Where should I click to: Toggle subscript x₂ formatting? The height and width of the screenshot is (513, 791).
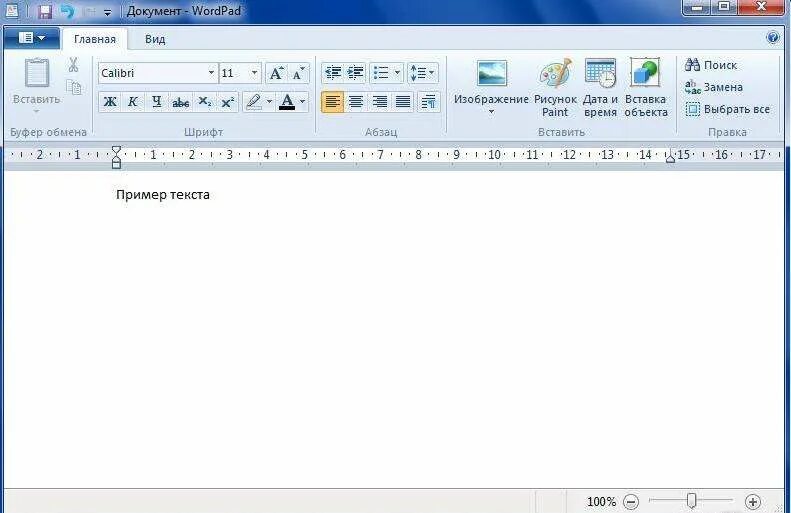[x=204, y=101]
